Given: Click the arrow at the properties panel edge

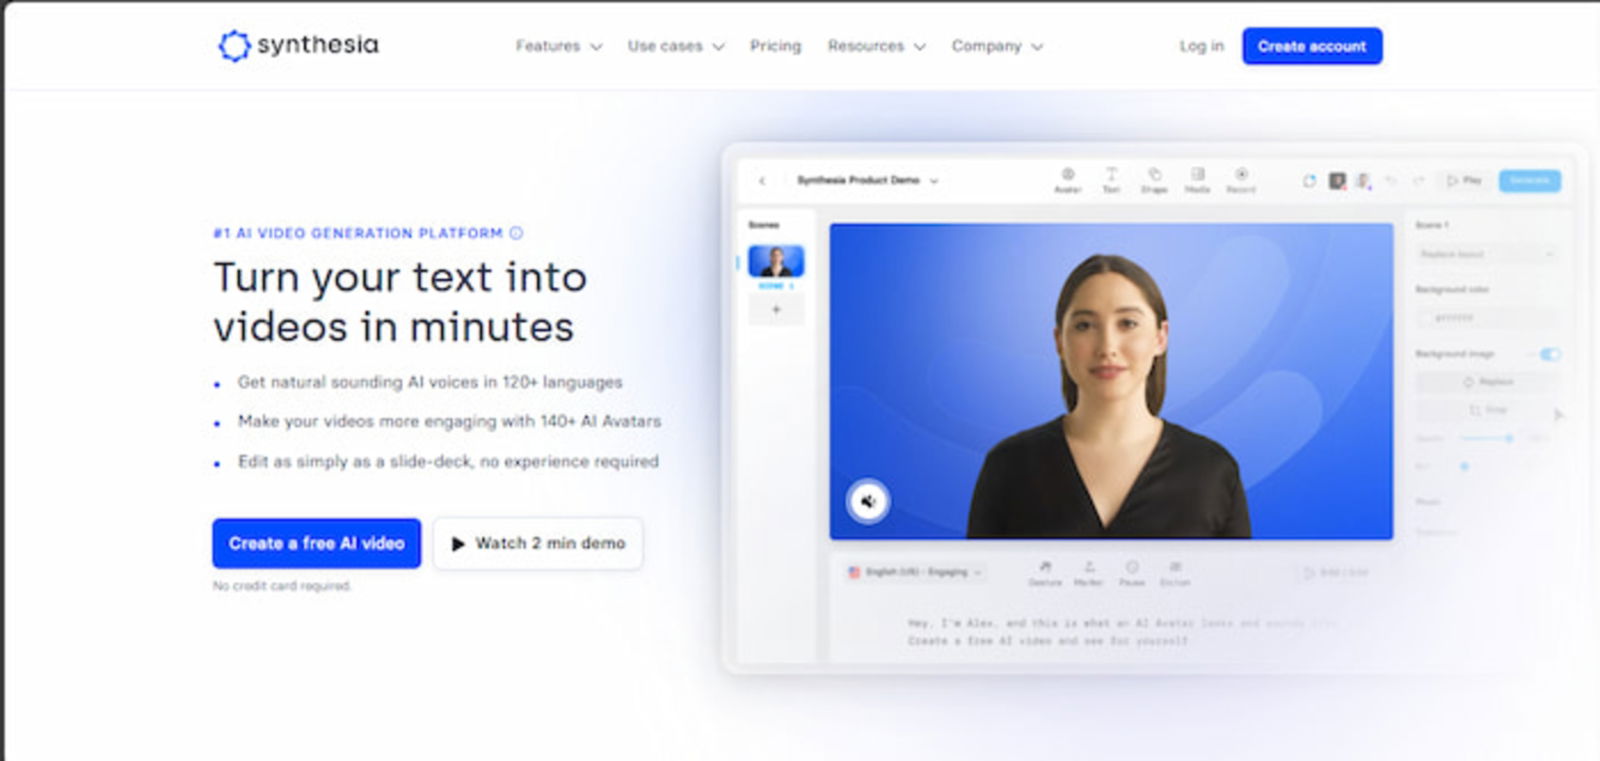Looking at the screenshot, I should 1558,414.
